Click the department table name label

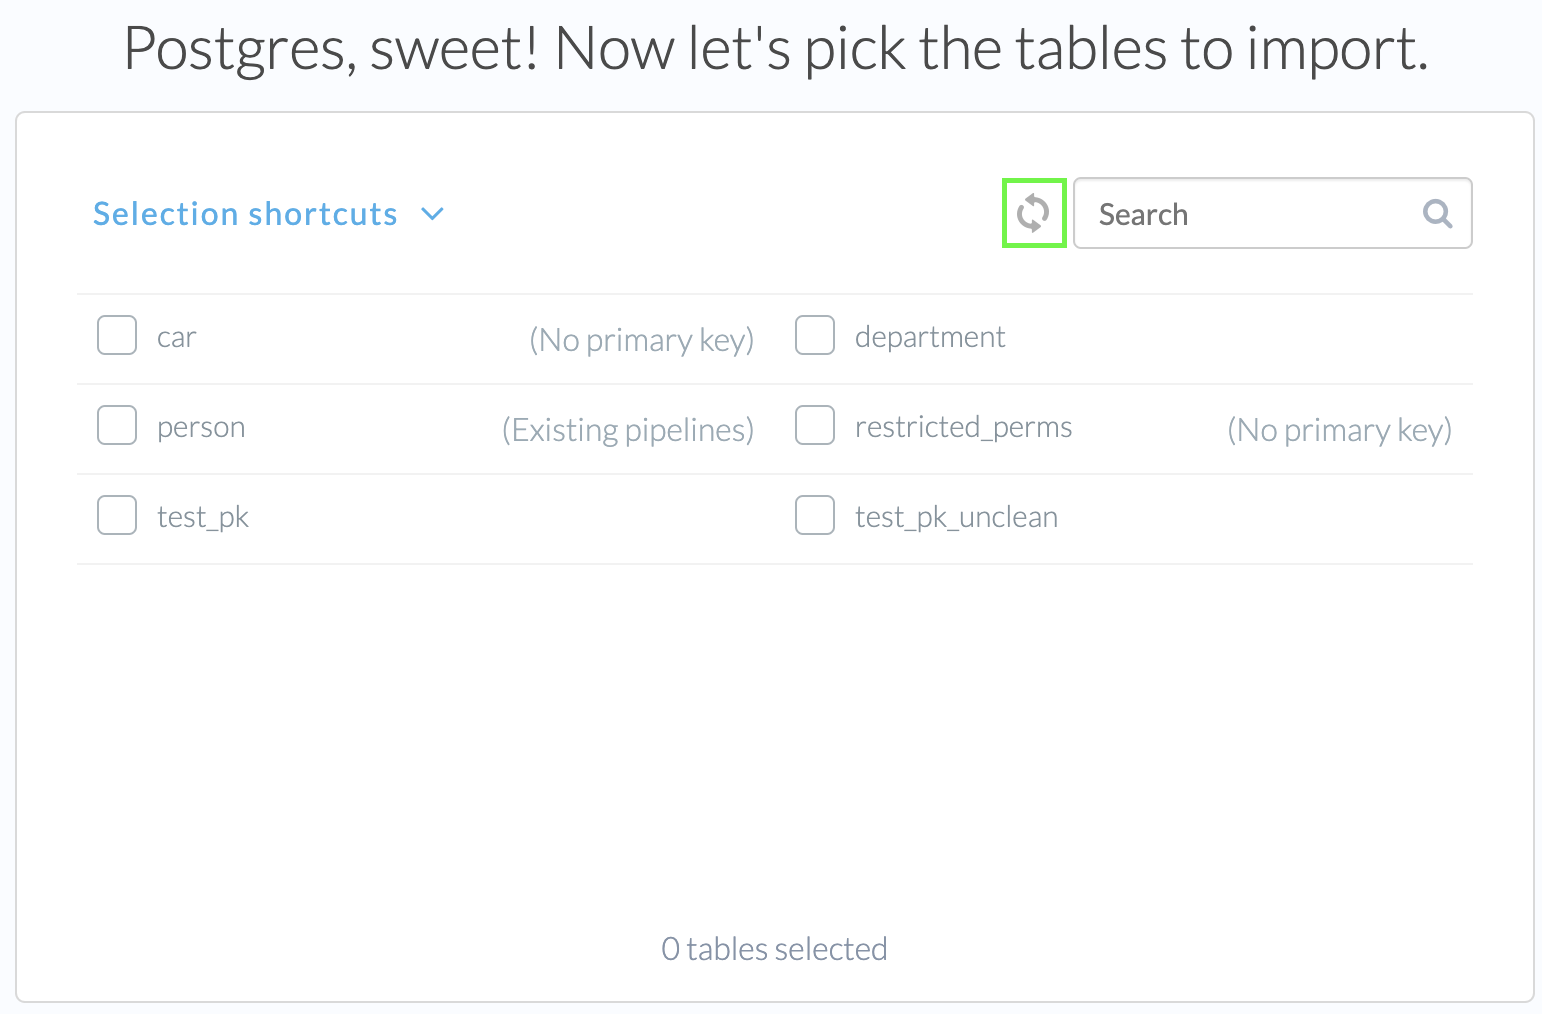(x=929, y=337)
